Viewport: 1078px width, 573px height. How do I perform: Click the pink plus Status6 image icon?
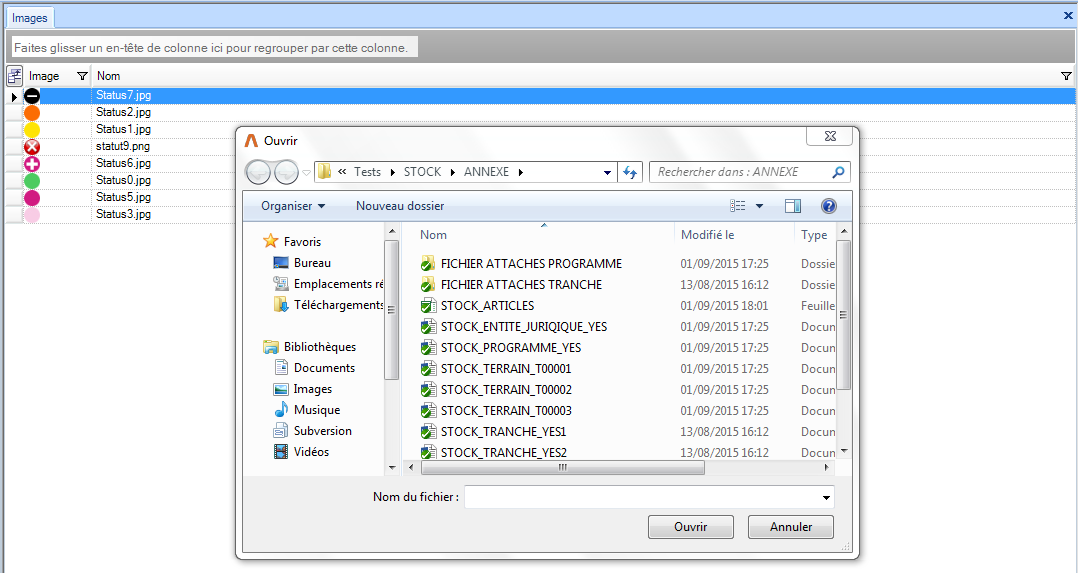(32, 164)
